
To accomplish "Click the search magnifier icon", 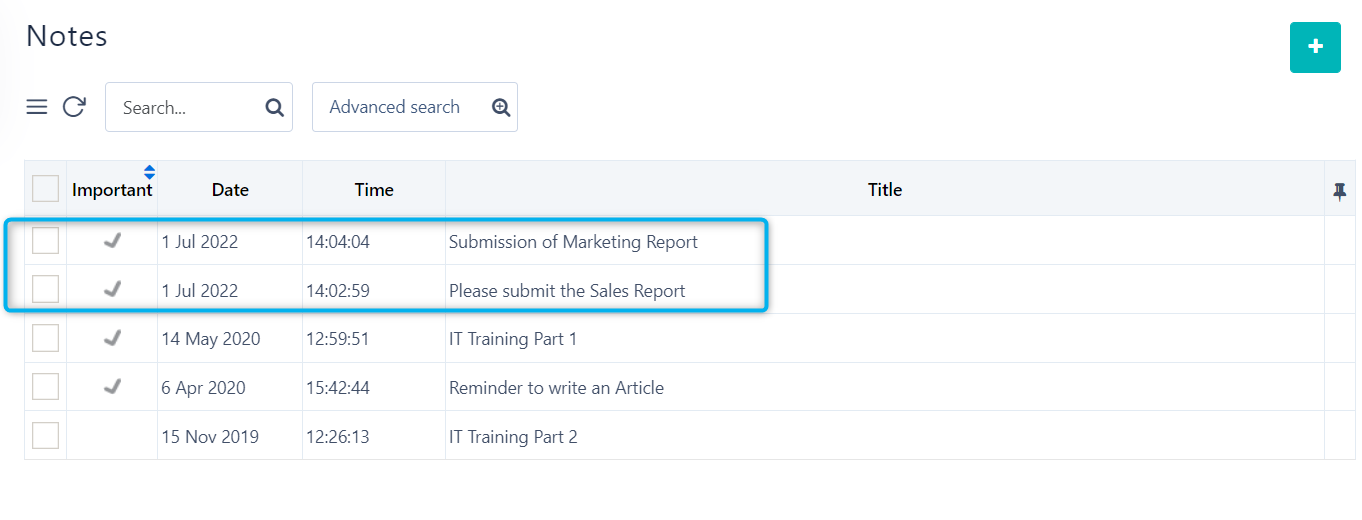I will [x=274, y=108].
